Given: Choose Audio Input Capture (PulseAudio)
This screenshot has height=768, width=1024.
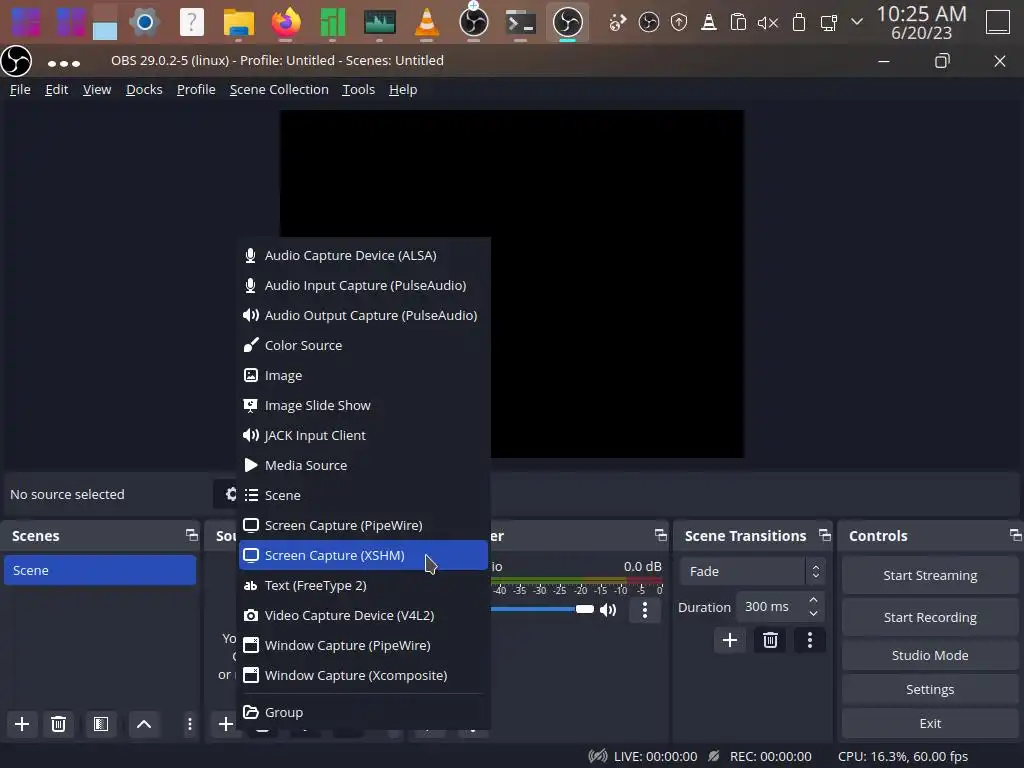Looking at the screenshot, I should pyautogui.click(x=363, y=285).
